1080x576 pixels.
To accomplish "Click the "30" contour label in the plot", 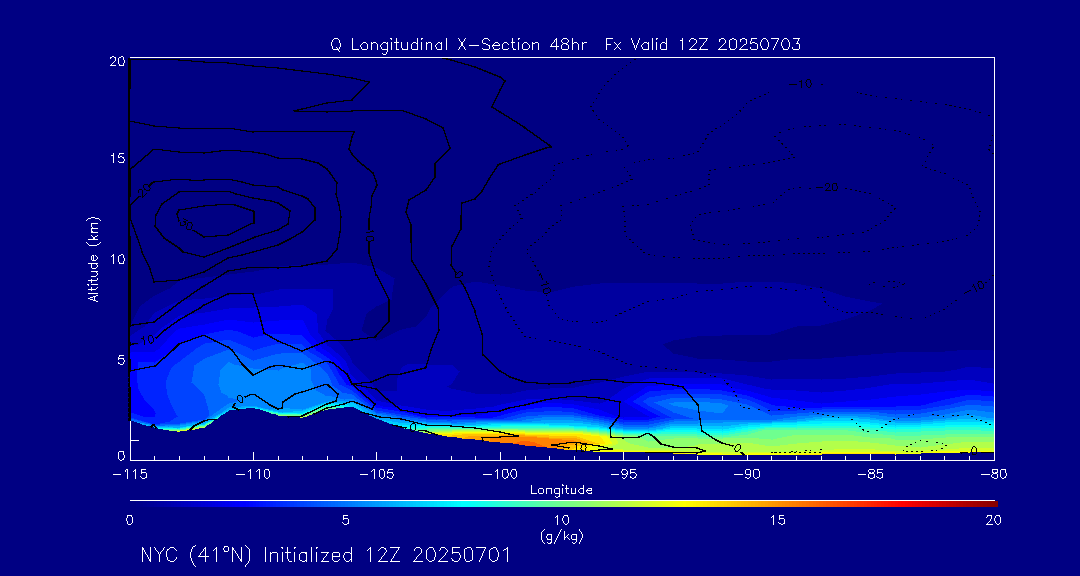I will (185, 224).
